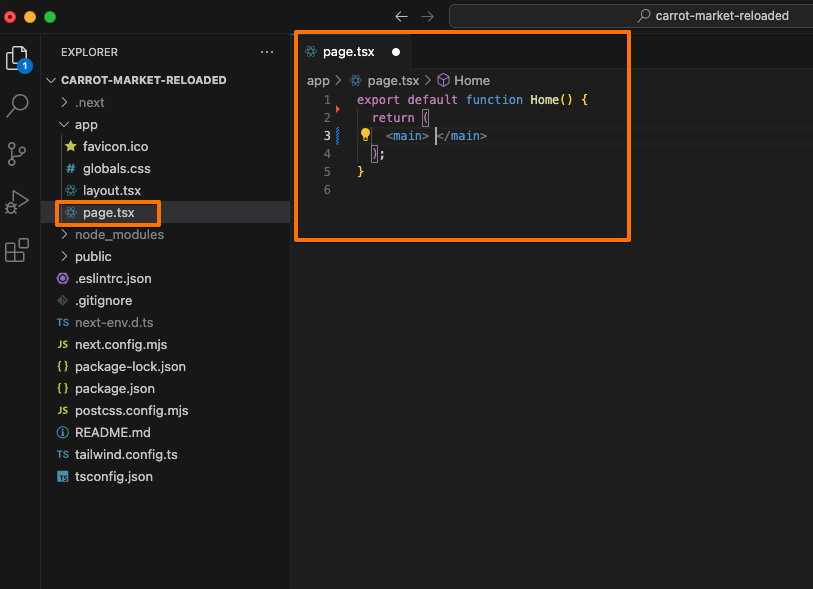
Task: Click line number 6 in the gutter
Action: coord(327,190)
